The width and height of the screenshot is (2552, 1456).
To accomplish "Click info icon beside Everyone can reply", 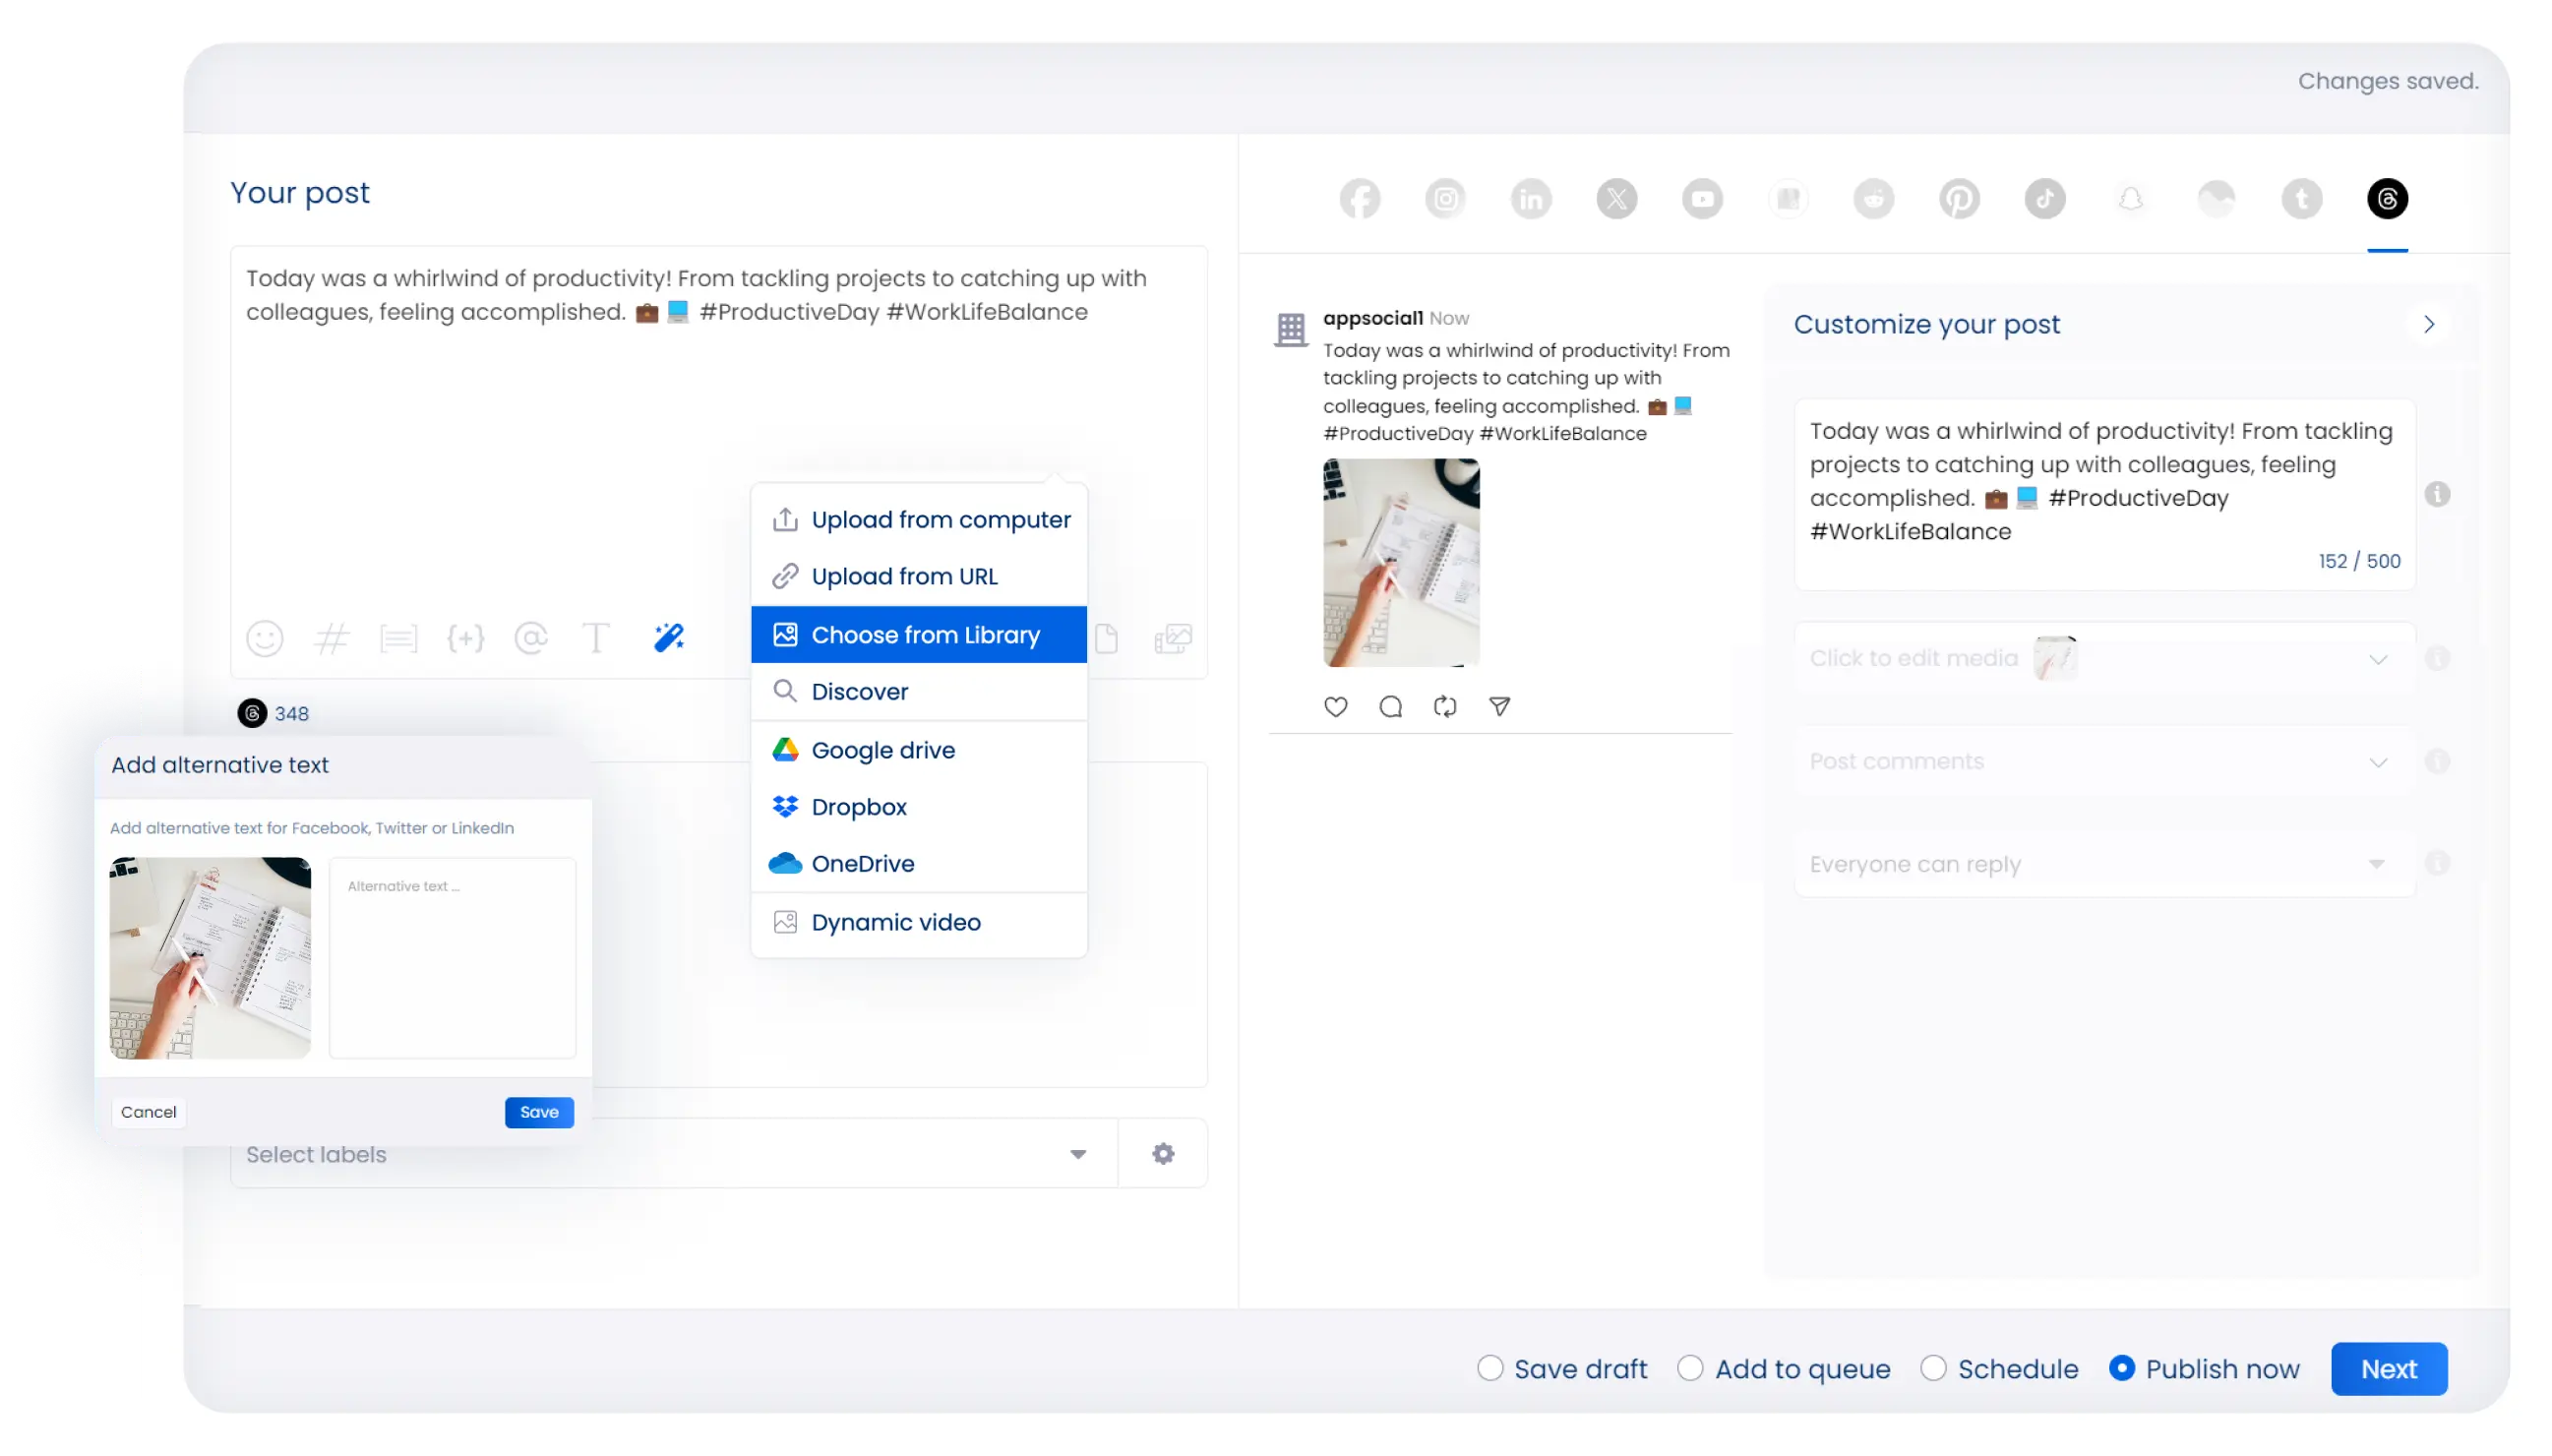I will pyautogui.click(x=2436, y=863).
